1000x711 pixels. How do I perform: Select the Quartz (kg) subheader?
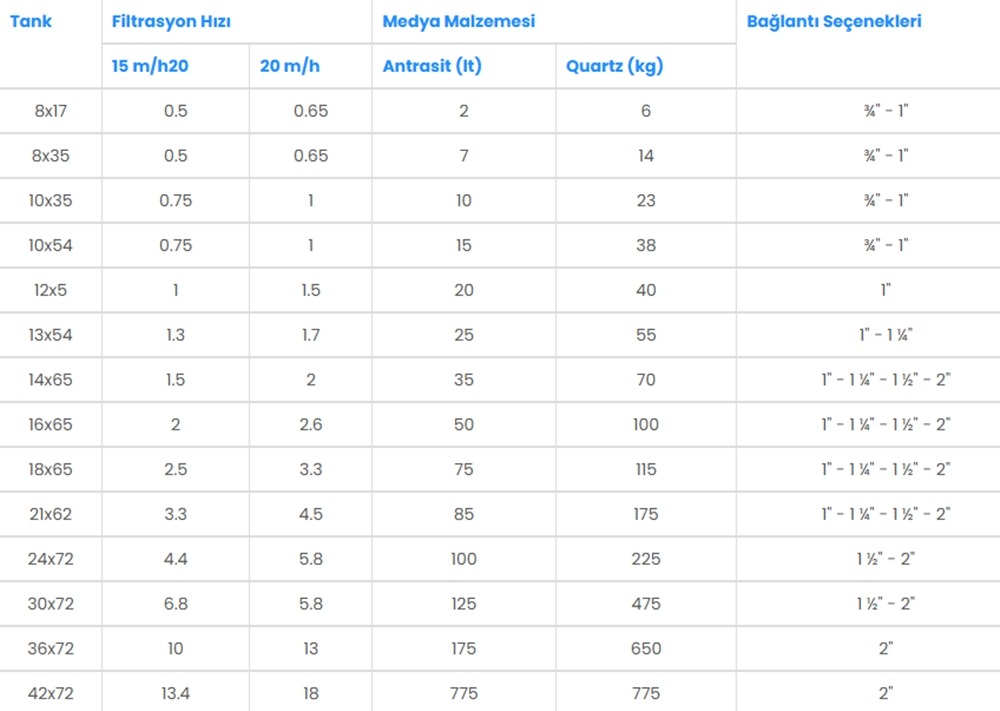tap(614, 67)
